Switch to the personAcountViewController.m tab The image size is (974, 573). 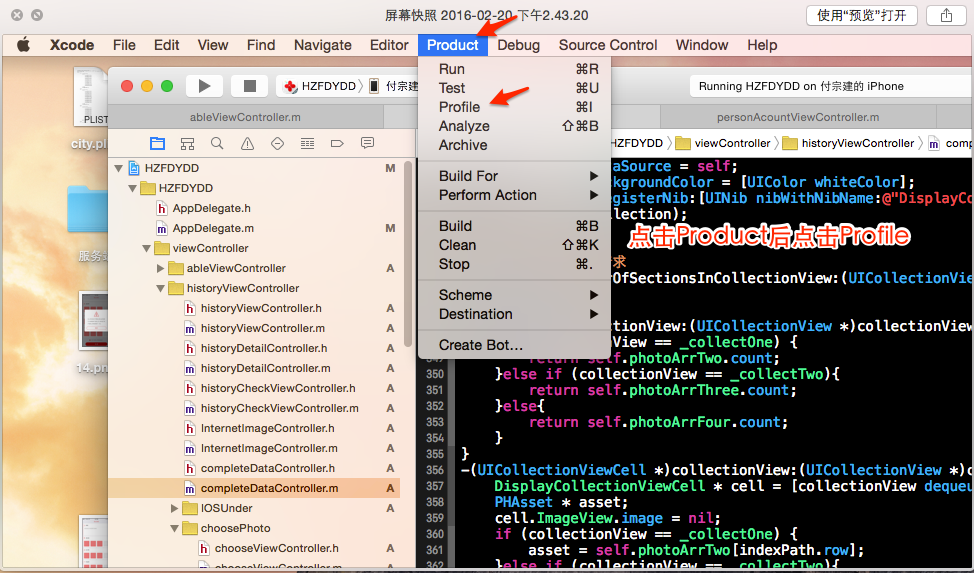(x=798, y=117)
